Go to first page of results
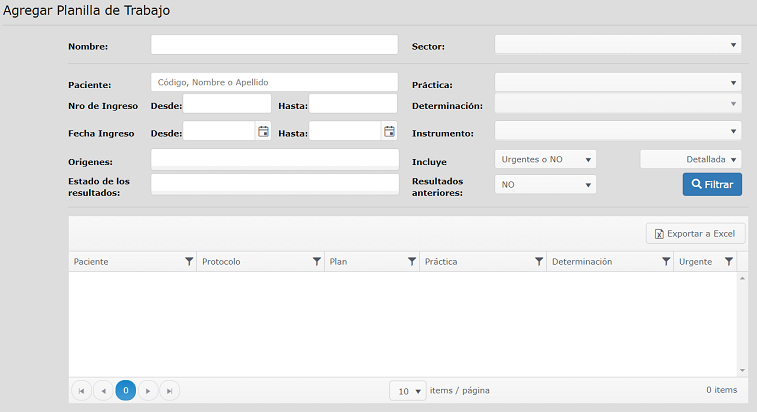 pos(81,391)
